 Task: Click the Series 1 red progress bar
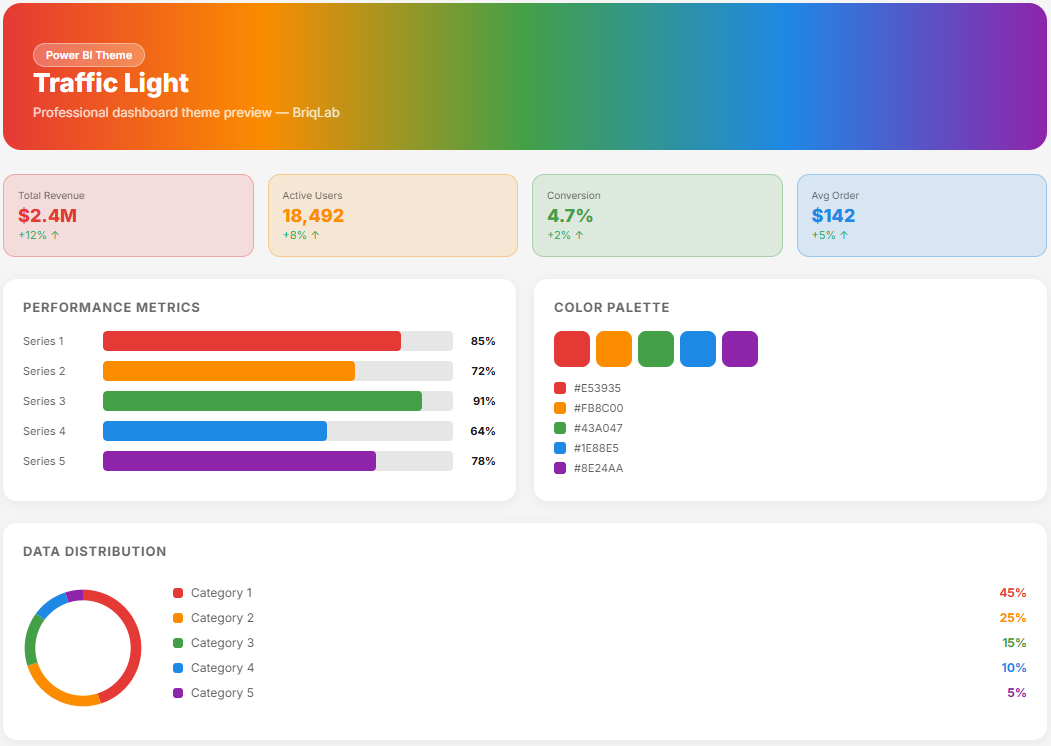click(x=252, y=341)
